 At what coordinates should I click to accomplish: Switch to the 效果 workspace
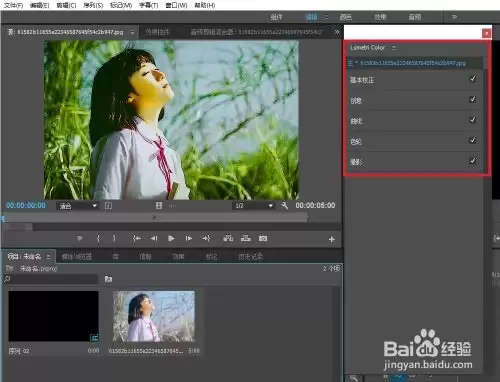pyautogui.click(x=380, y=17)
